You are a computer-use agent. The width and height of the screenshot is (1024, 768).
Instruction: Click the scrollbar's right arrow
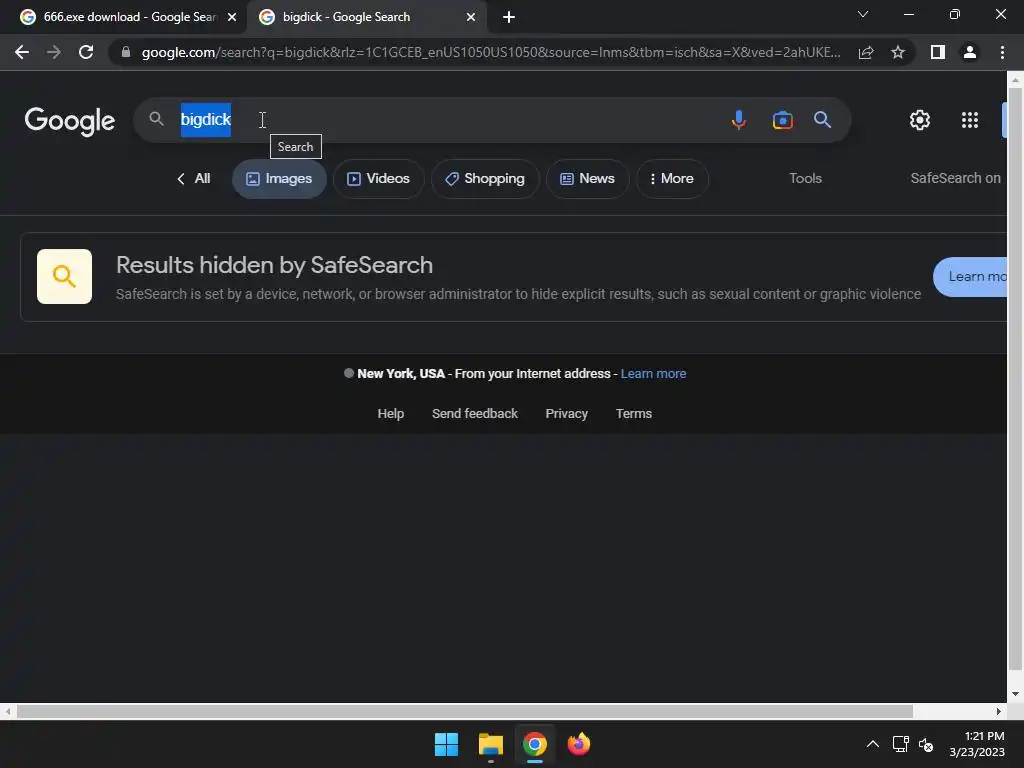click(x=999, y=711)
